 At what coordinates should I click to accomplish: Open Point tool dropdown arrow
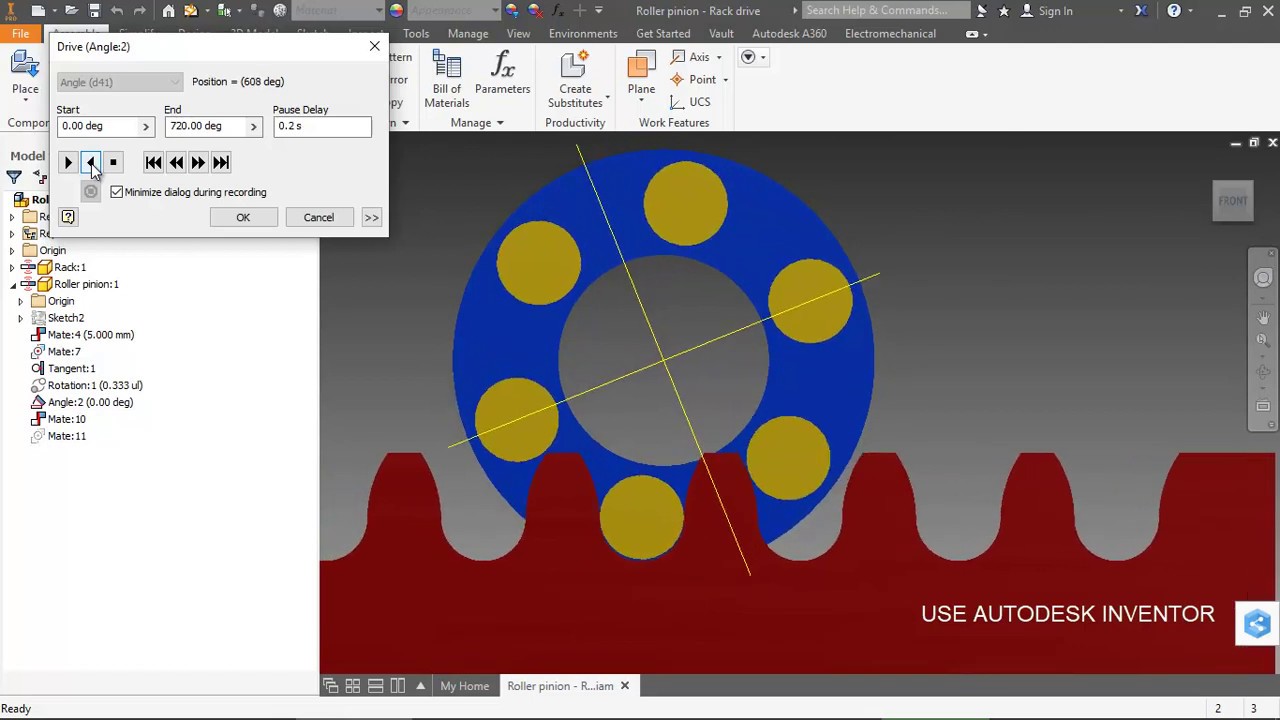725,81
